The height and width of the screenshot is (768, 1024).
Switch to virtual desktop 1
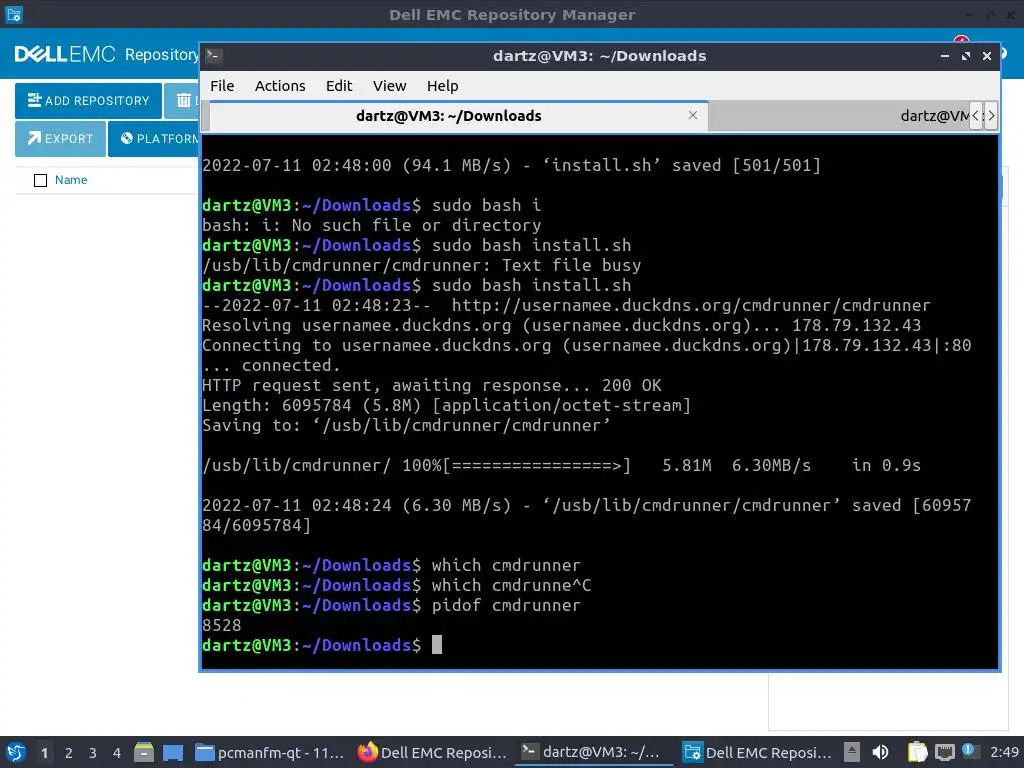point(44,753)
